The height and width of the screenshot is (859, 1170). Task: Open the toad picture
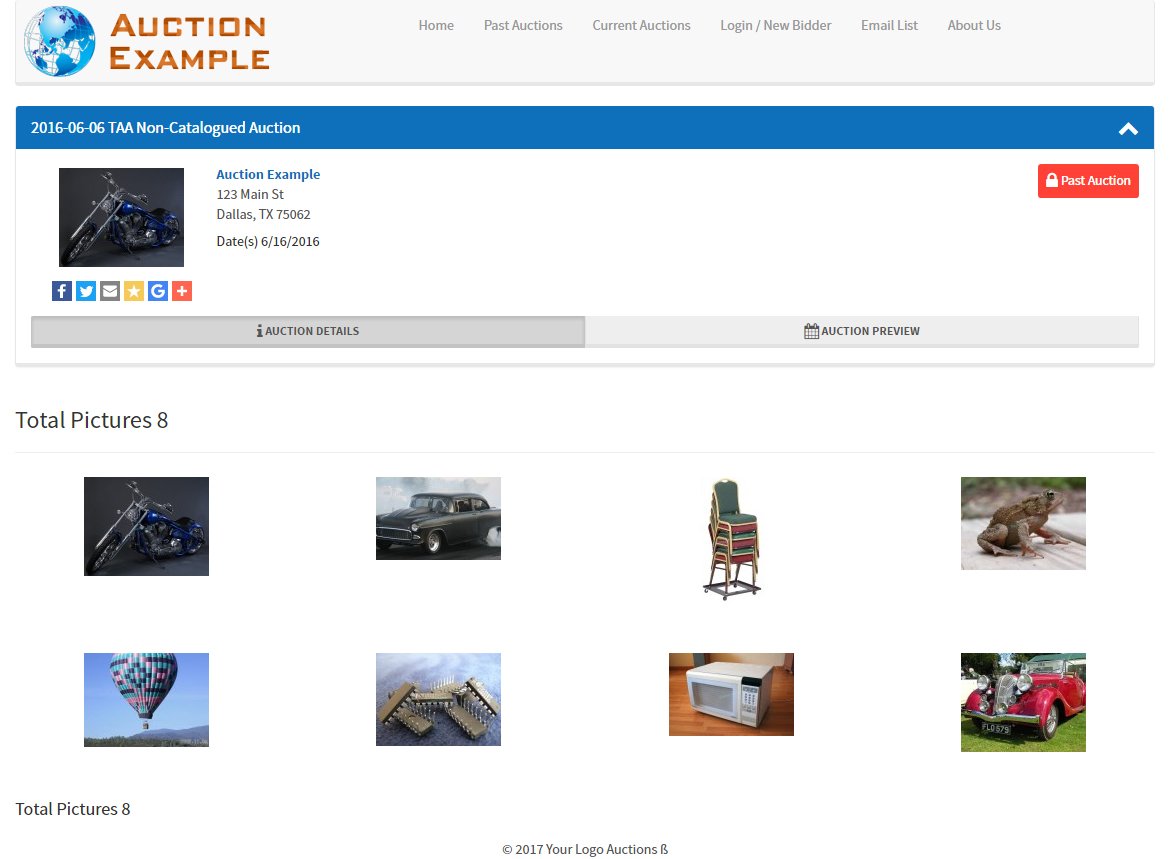click(1023, 523)
